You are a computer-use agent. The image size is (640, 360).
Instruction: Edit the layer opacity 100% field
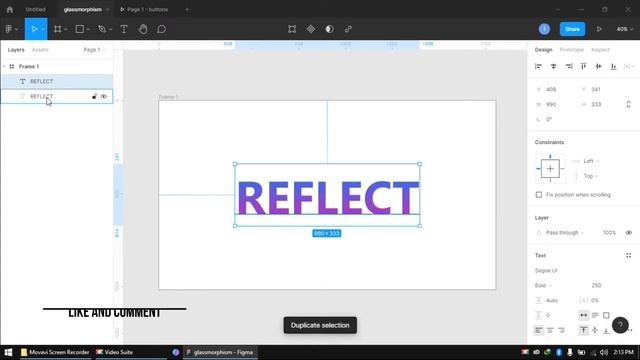pyautogui.click(x=609, y=233)
